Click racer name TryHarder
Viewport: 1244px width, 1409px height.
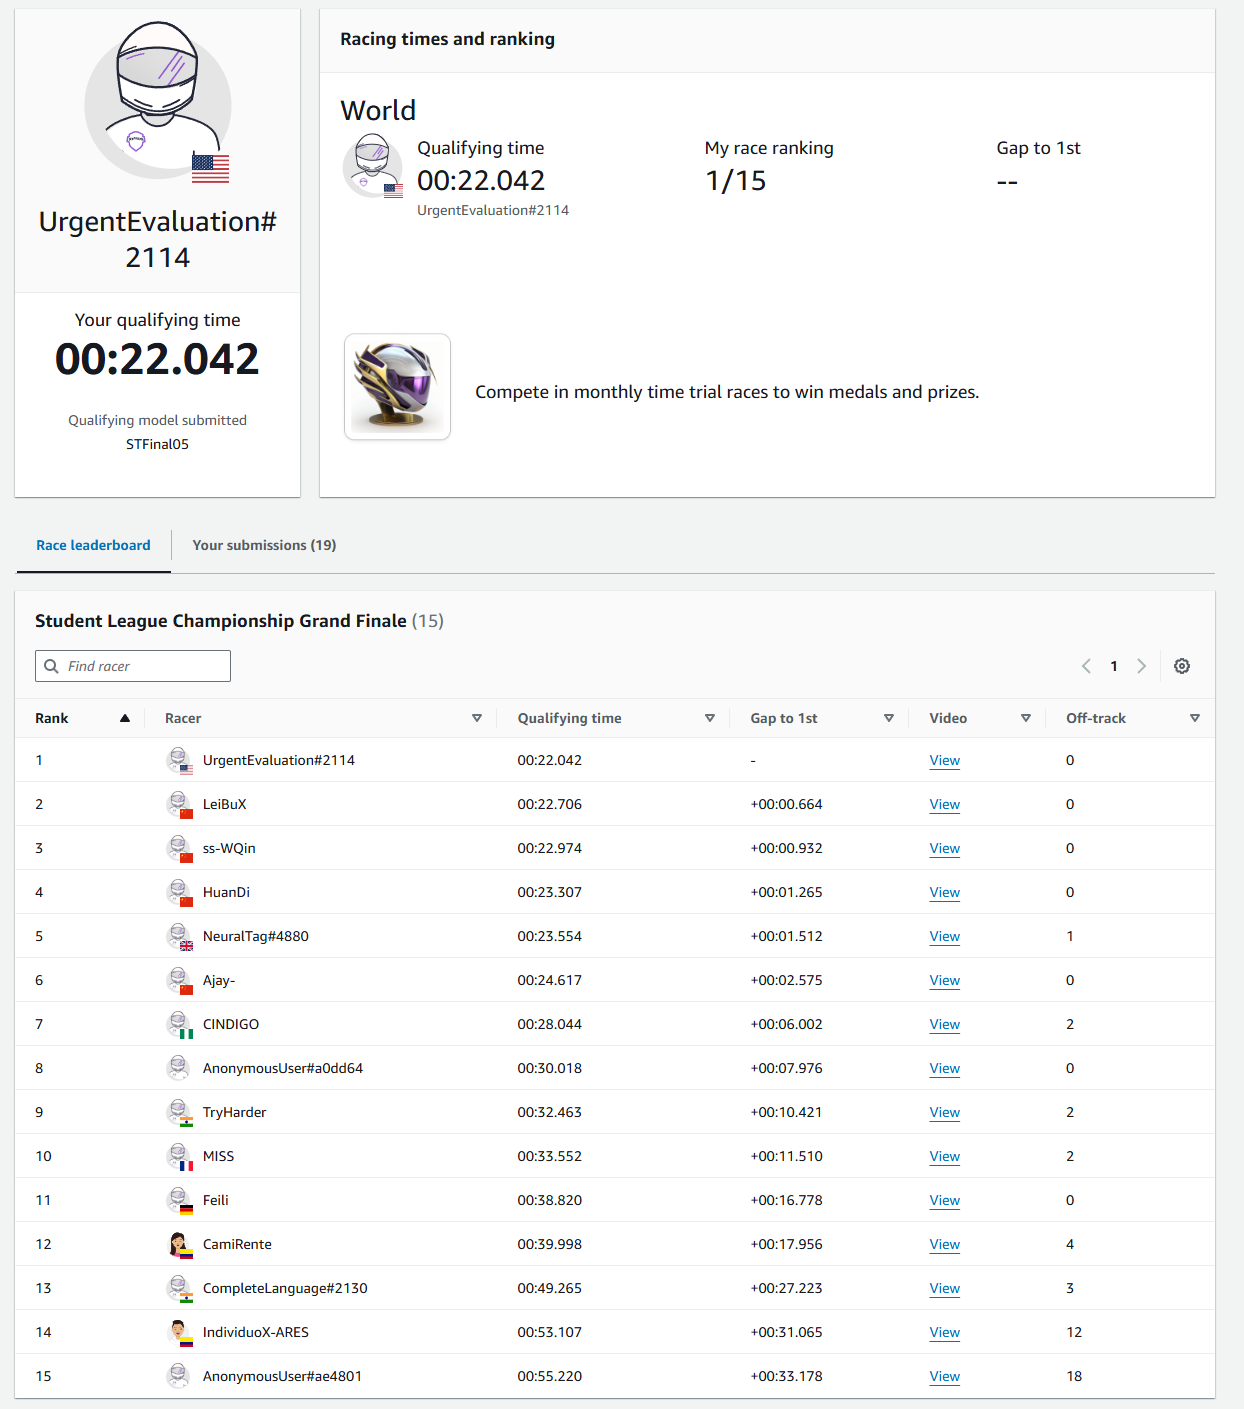[x=234, y=1112]
